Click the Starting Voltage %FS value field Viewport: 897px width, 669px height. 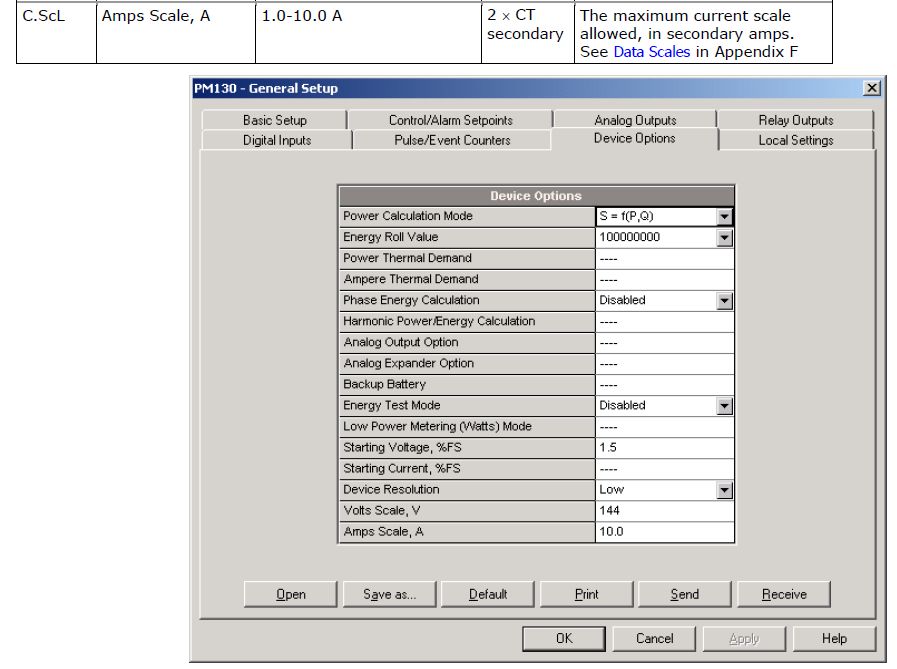664,448
